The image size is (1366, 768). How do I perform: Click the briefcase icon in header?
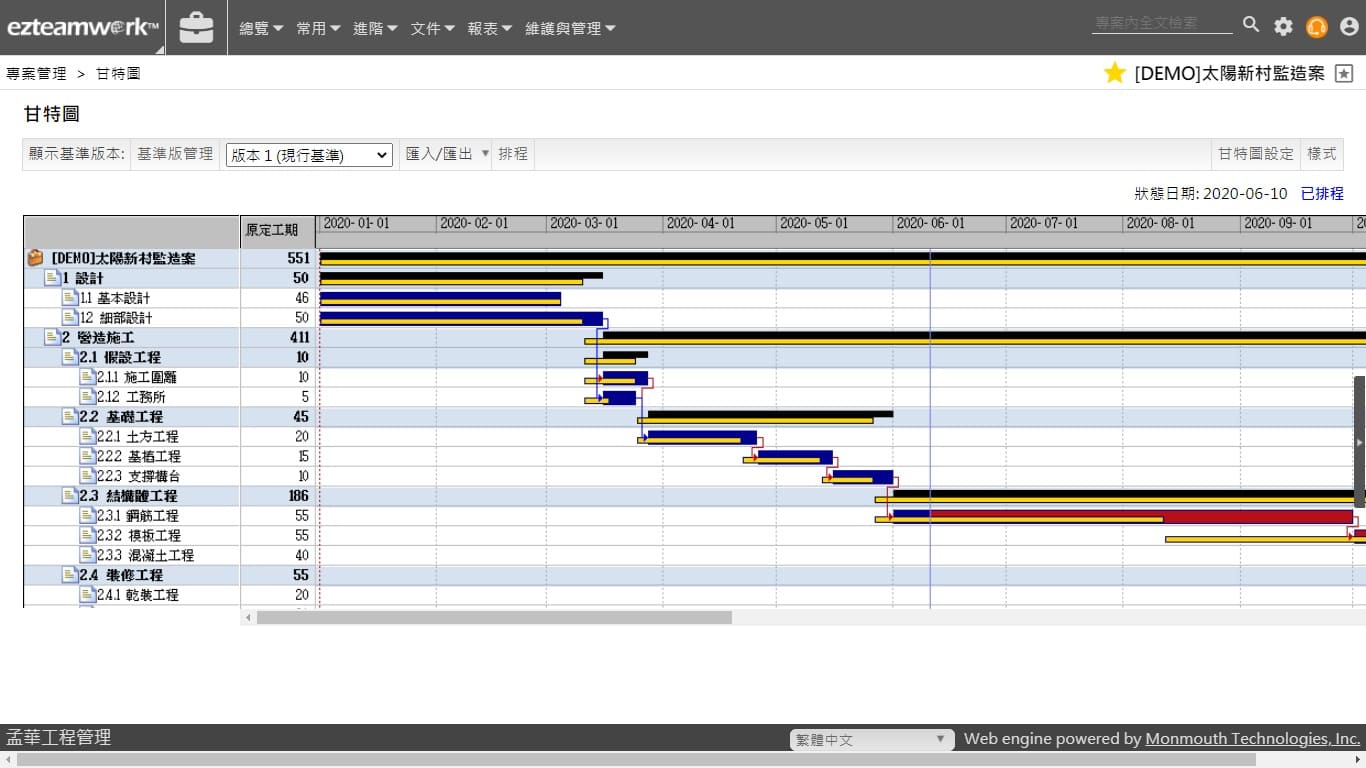(196, 28)
